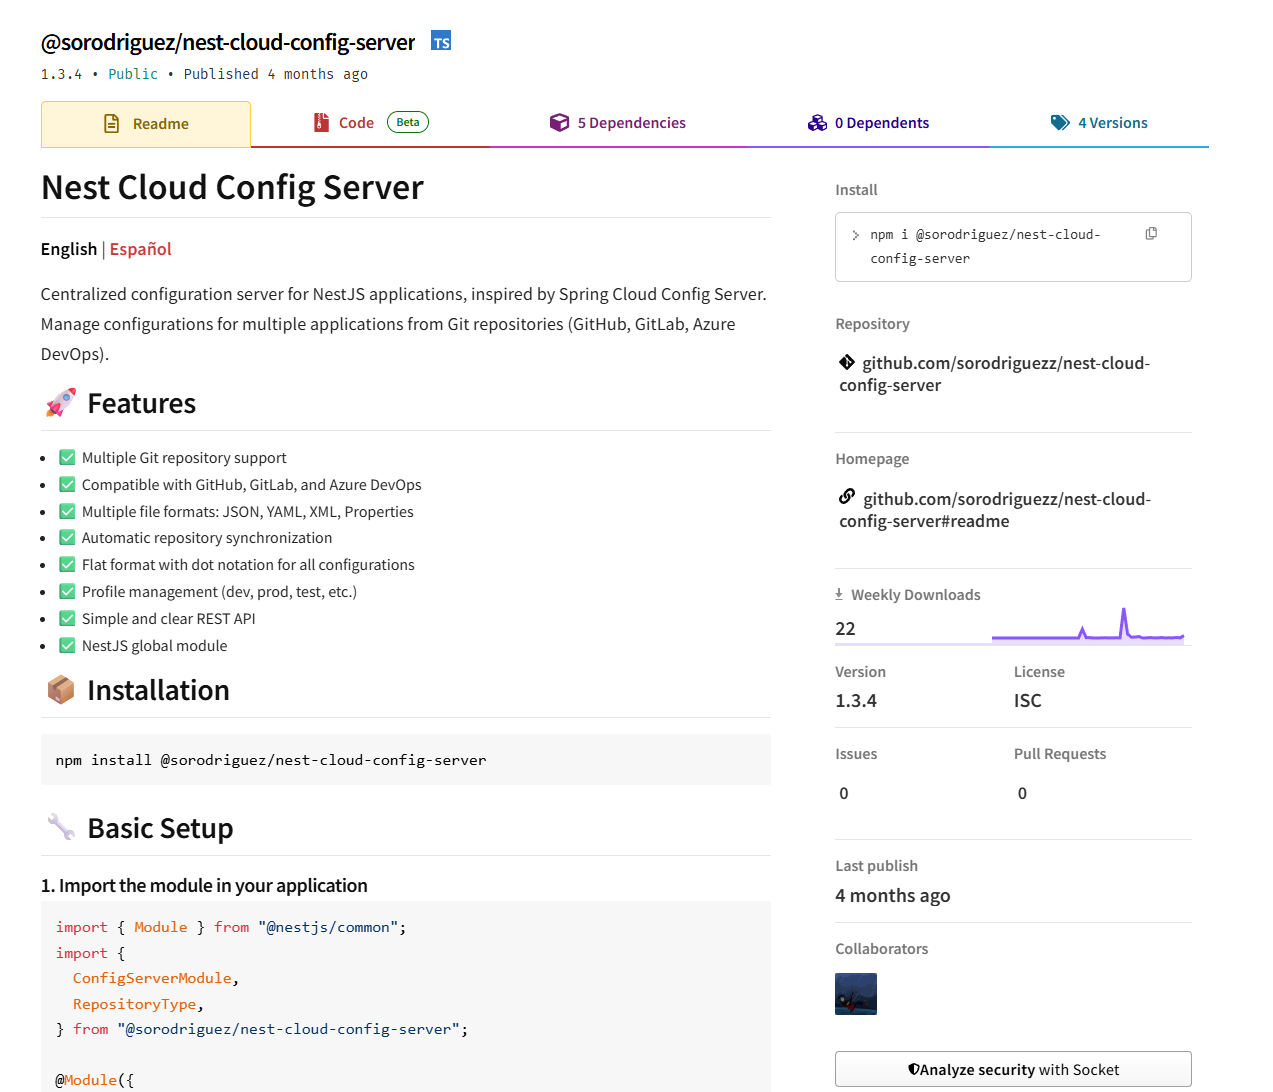
Task: Click the Readme tab document icon
Action: pos(112,123)
